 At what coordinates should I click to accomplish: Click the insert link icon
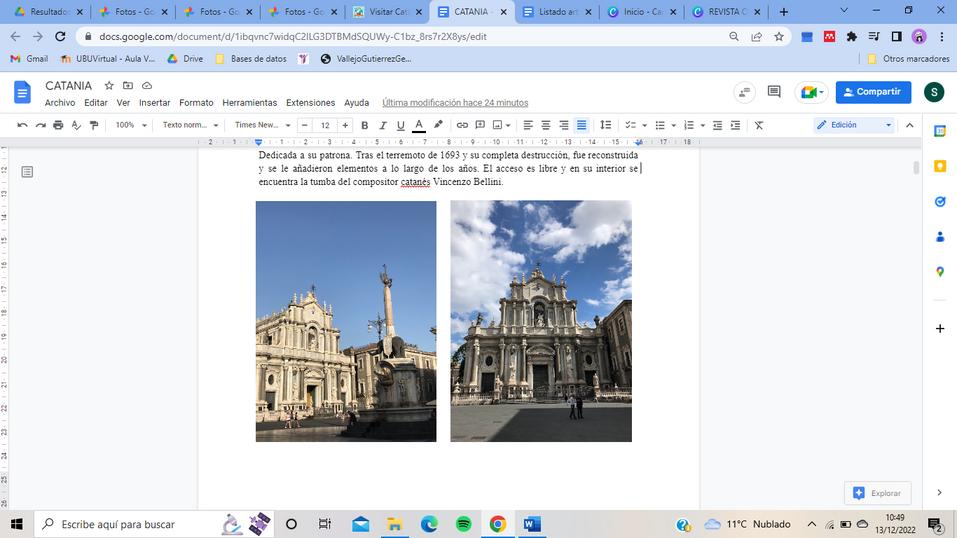pos(462,125)
